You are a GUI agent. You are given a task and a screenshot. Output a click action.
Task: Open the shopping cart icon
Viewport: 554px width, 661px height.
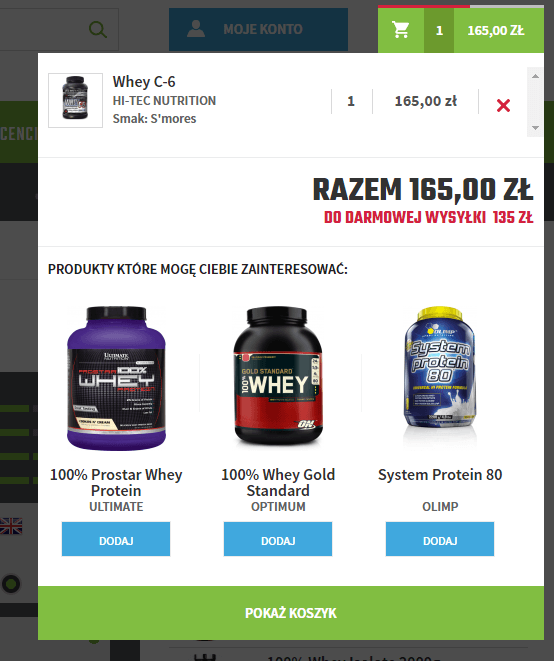pyautogui.click(x=401, y=30)
